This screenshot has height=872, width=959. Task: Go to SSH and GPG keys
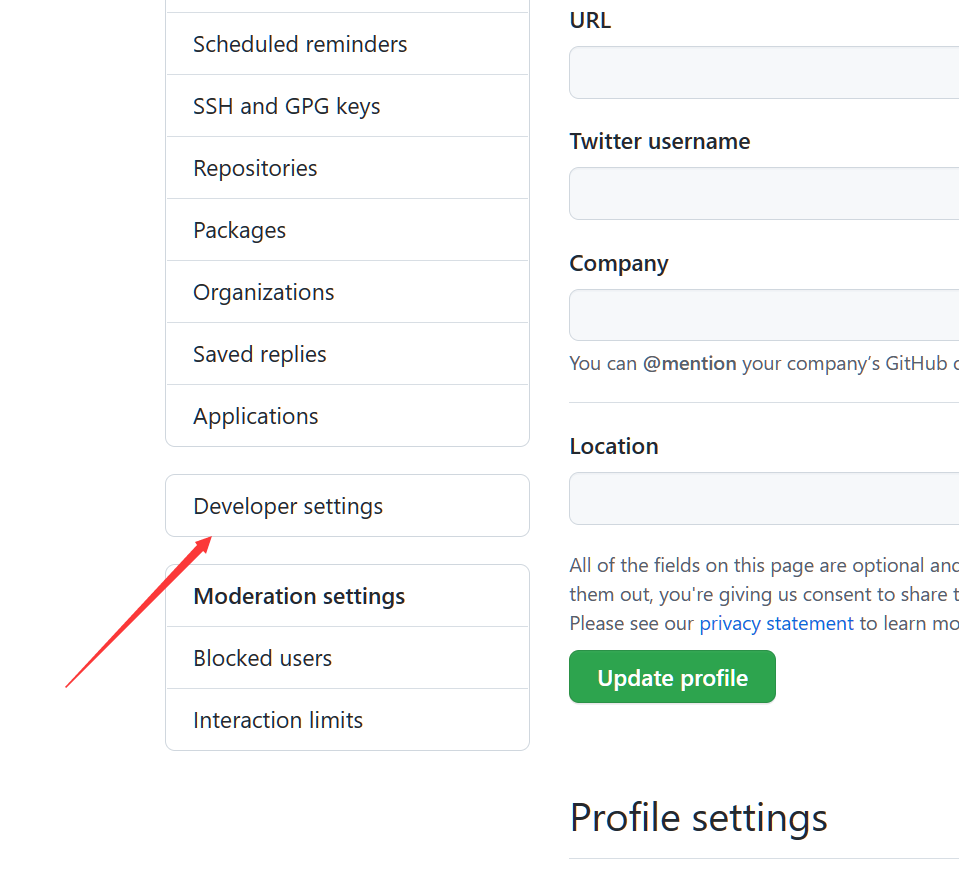click(287, 106)
